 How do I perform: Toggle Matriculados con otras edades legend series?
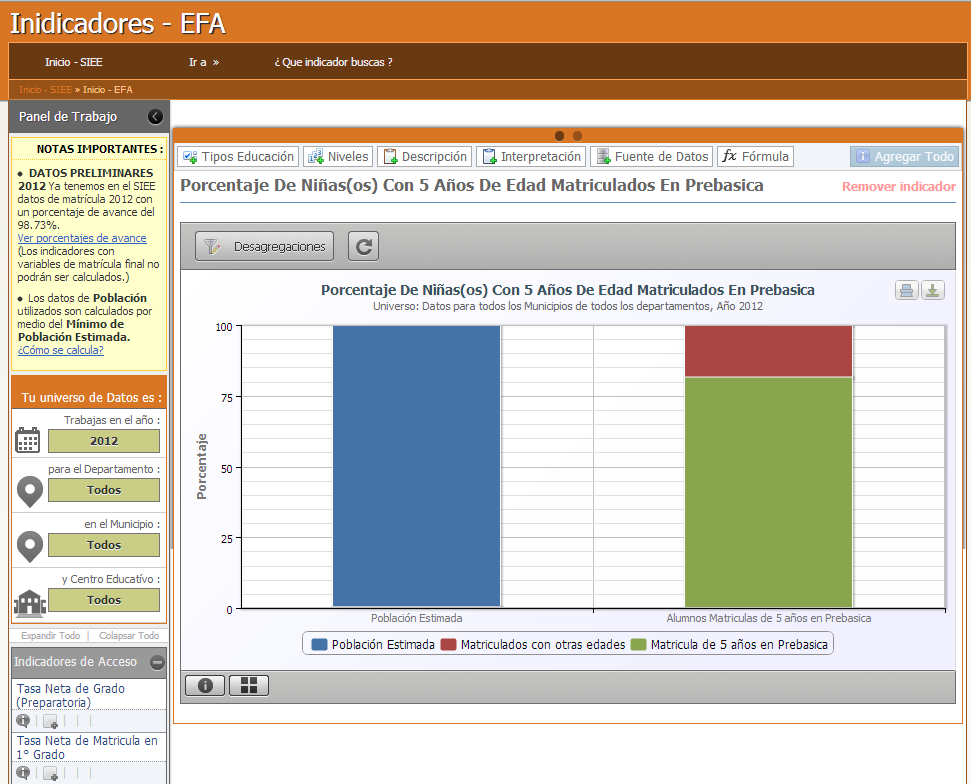(533, 645)
